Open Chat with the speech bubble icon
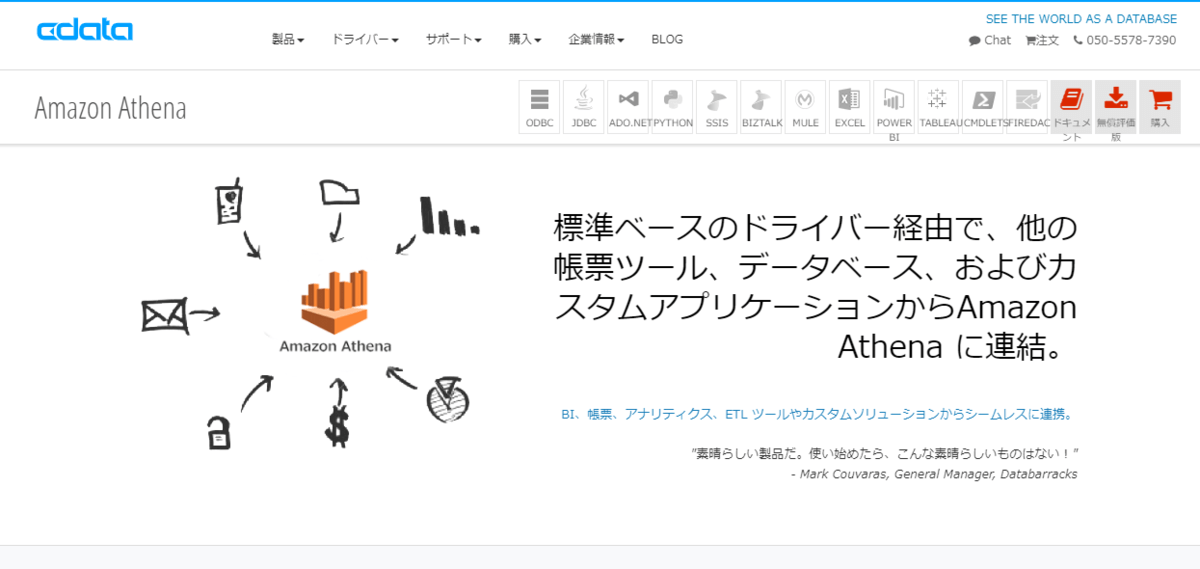The height and width of the screenshot is (569, 1200). (x=990, y=40)
